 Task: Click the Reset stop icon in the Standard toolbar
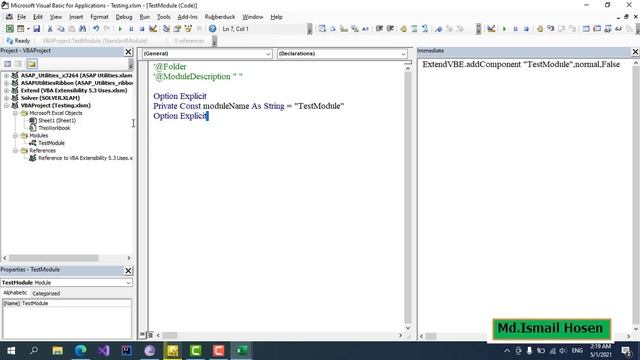point(142,29)
